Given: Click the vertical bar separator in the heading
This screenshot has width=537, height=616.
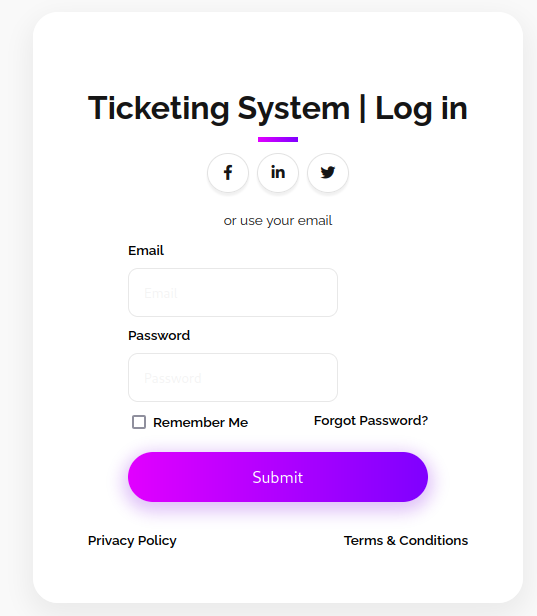Looking at the screenshot, I should (x=363, y=108).
